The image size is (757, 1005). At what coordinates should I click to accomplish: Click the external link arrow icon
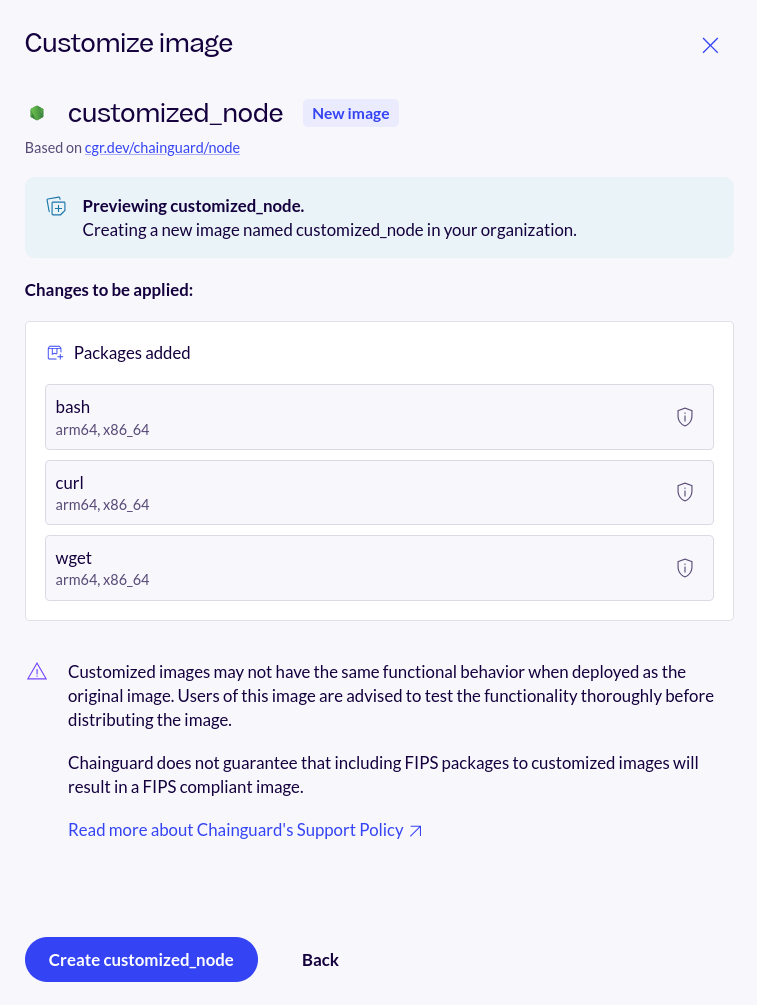tap(416, 830)
